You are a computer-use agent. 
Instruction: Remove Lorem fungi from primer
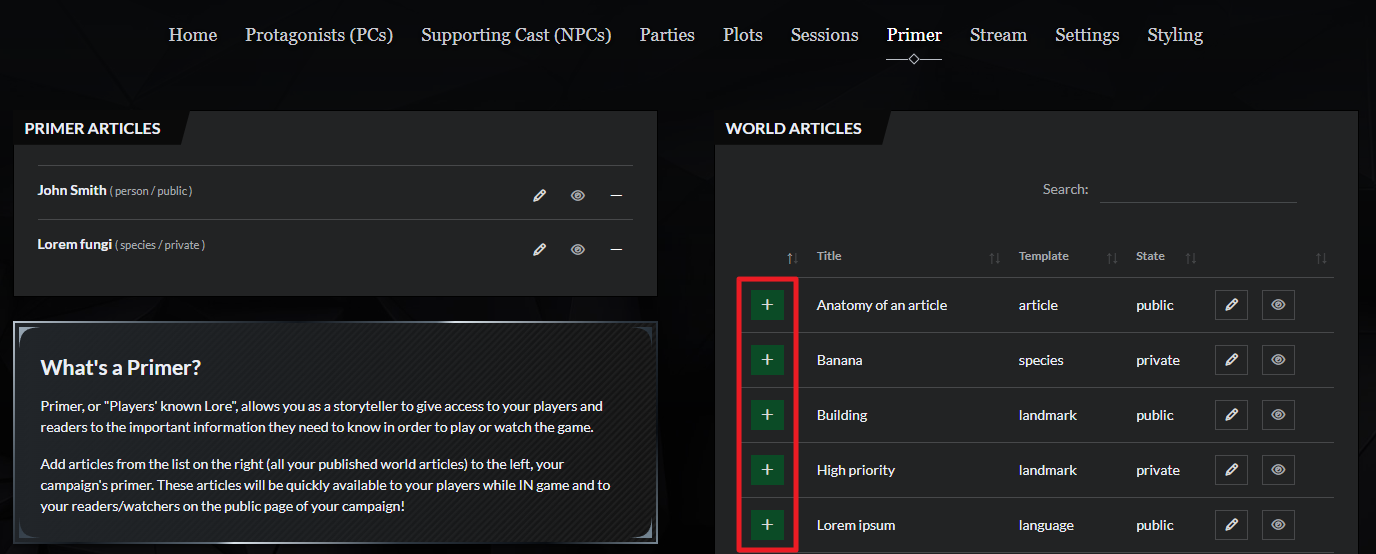[616, 249]
